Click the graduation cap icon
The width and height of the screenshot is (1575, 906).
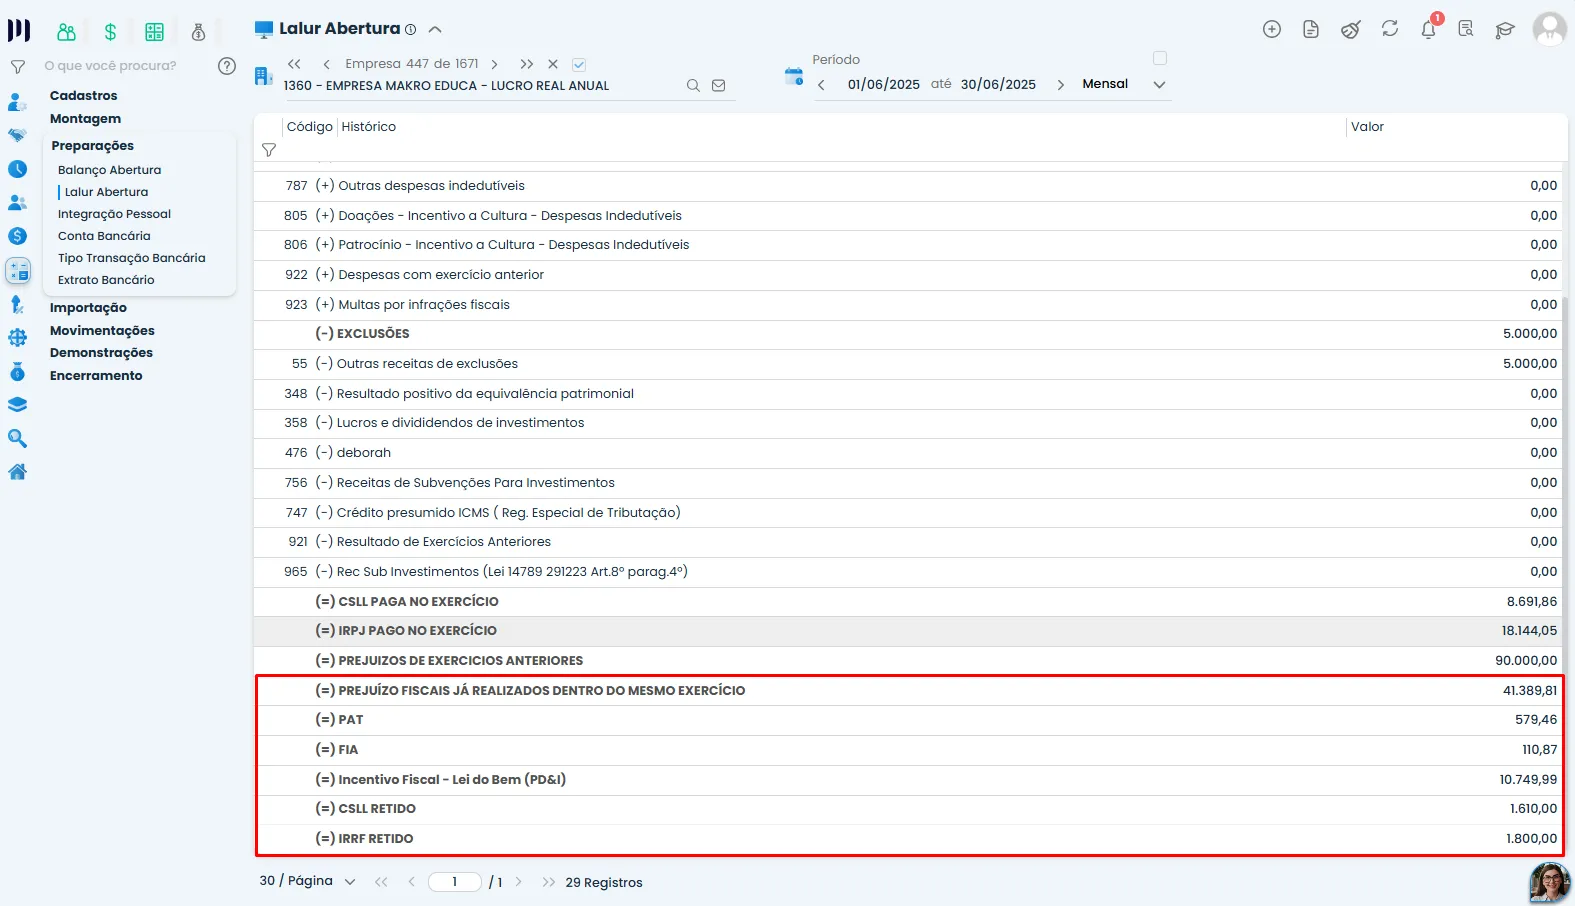1505,30
